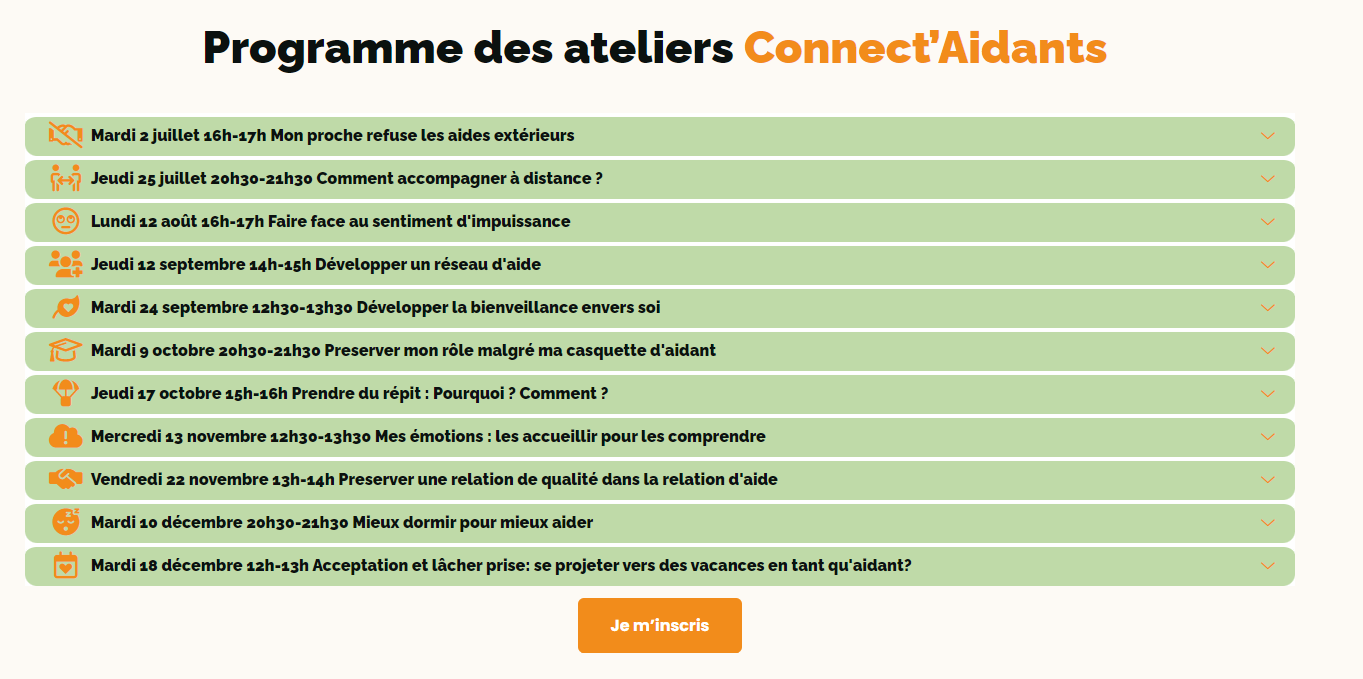Open the Mieux dormir pour mieux aider row
The image size is (1363, 679).
pyautogui.click(x=660, y=523)
